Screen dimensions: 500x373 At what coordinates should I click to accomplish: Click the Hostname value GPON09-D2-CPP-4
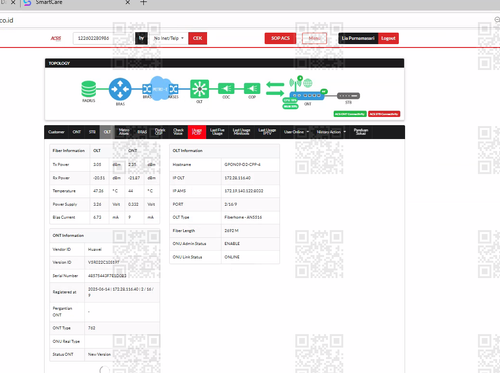[x=242, y=165]
